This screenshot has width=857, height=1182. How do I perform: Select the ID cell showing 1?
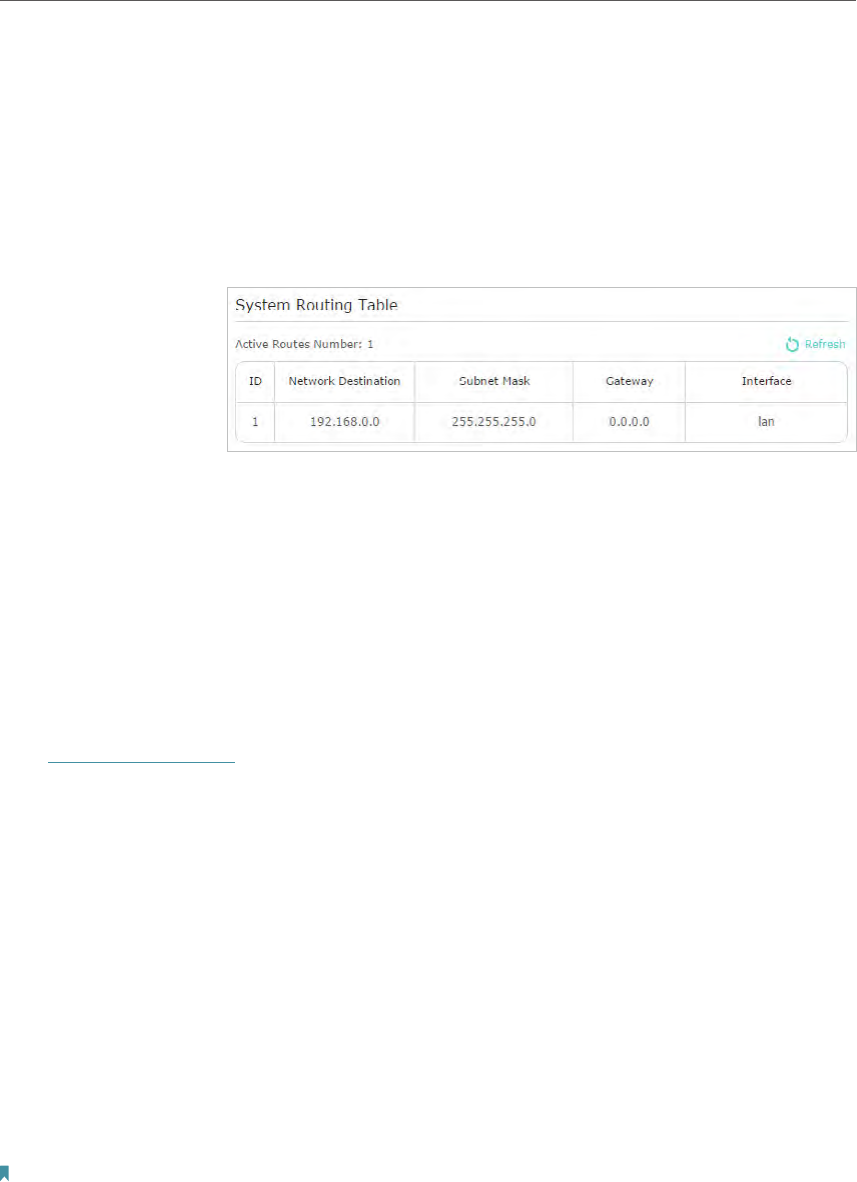(256, 422)
